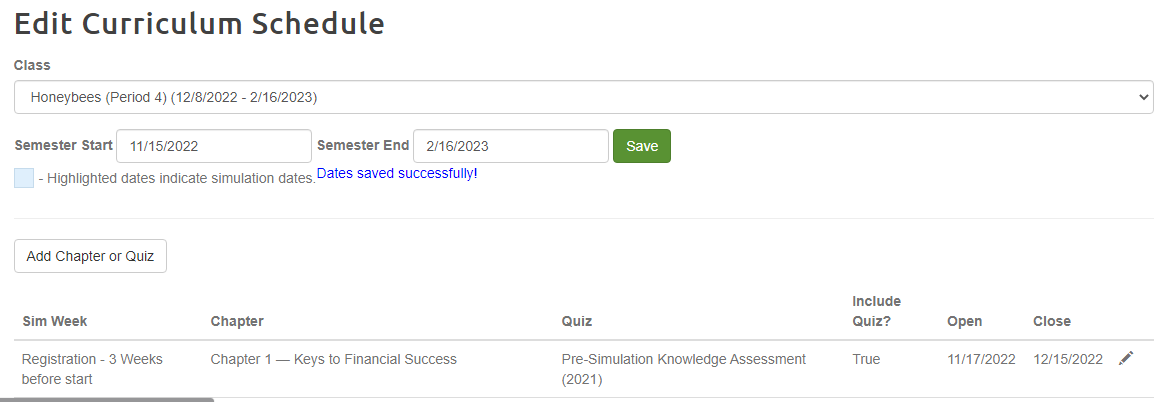Open the Class dropdown showing Honeybees (Period 4)
Screen dimensions: 1163x402
tap(583, 97)
